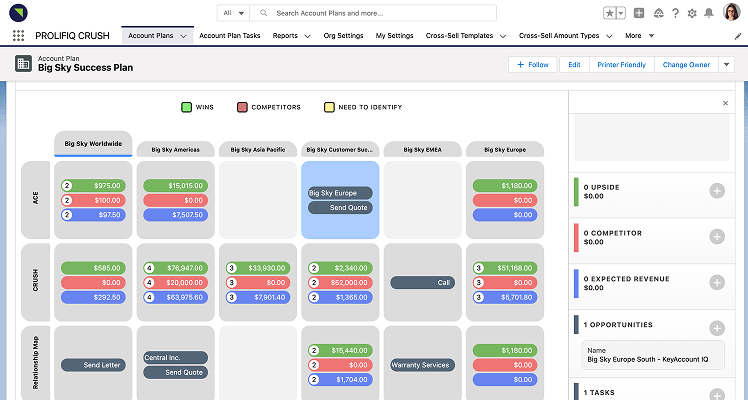748x400 pixels.
Task: Click the yellow Need to Identify swatch
Action: [x=329, y=107]
